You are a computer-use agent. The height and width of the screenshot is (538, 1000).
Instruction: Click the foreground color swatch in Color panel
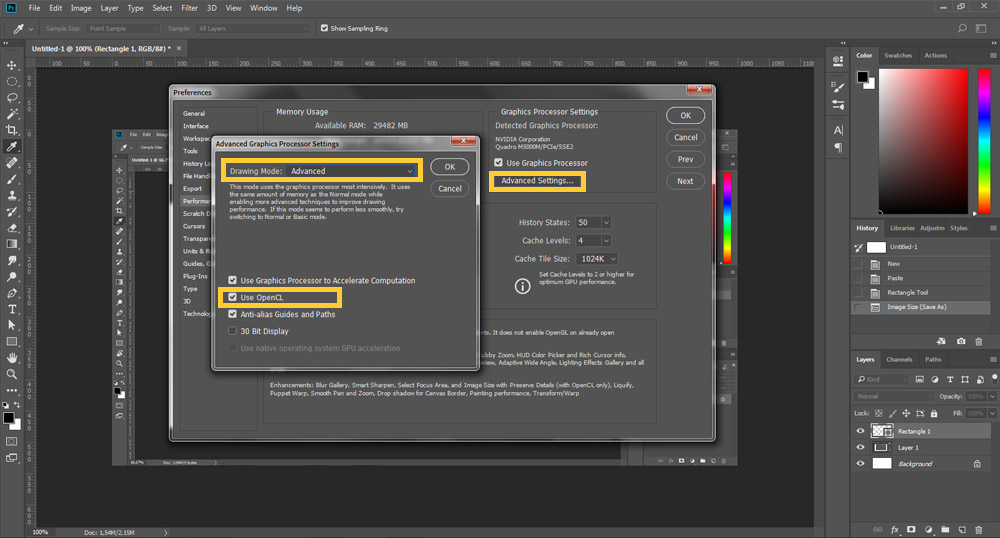(863, 77)
